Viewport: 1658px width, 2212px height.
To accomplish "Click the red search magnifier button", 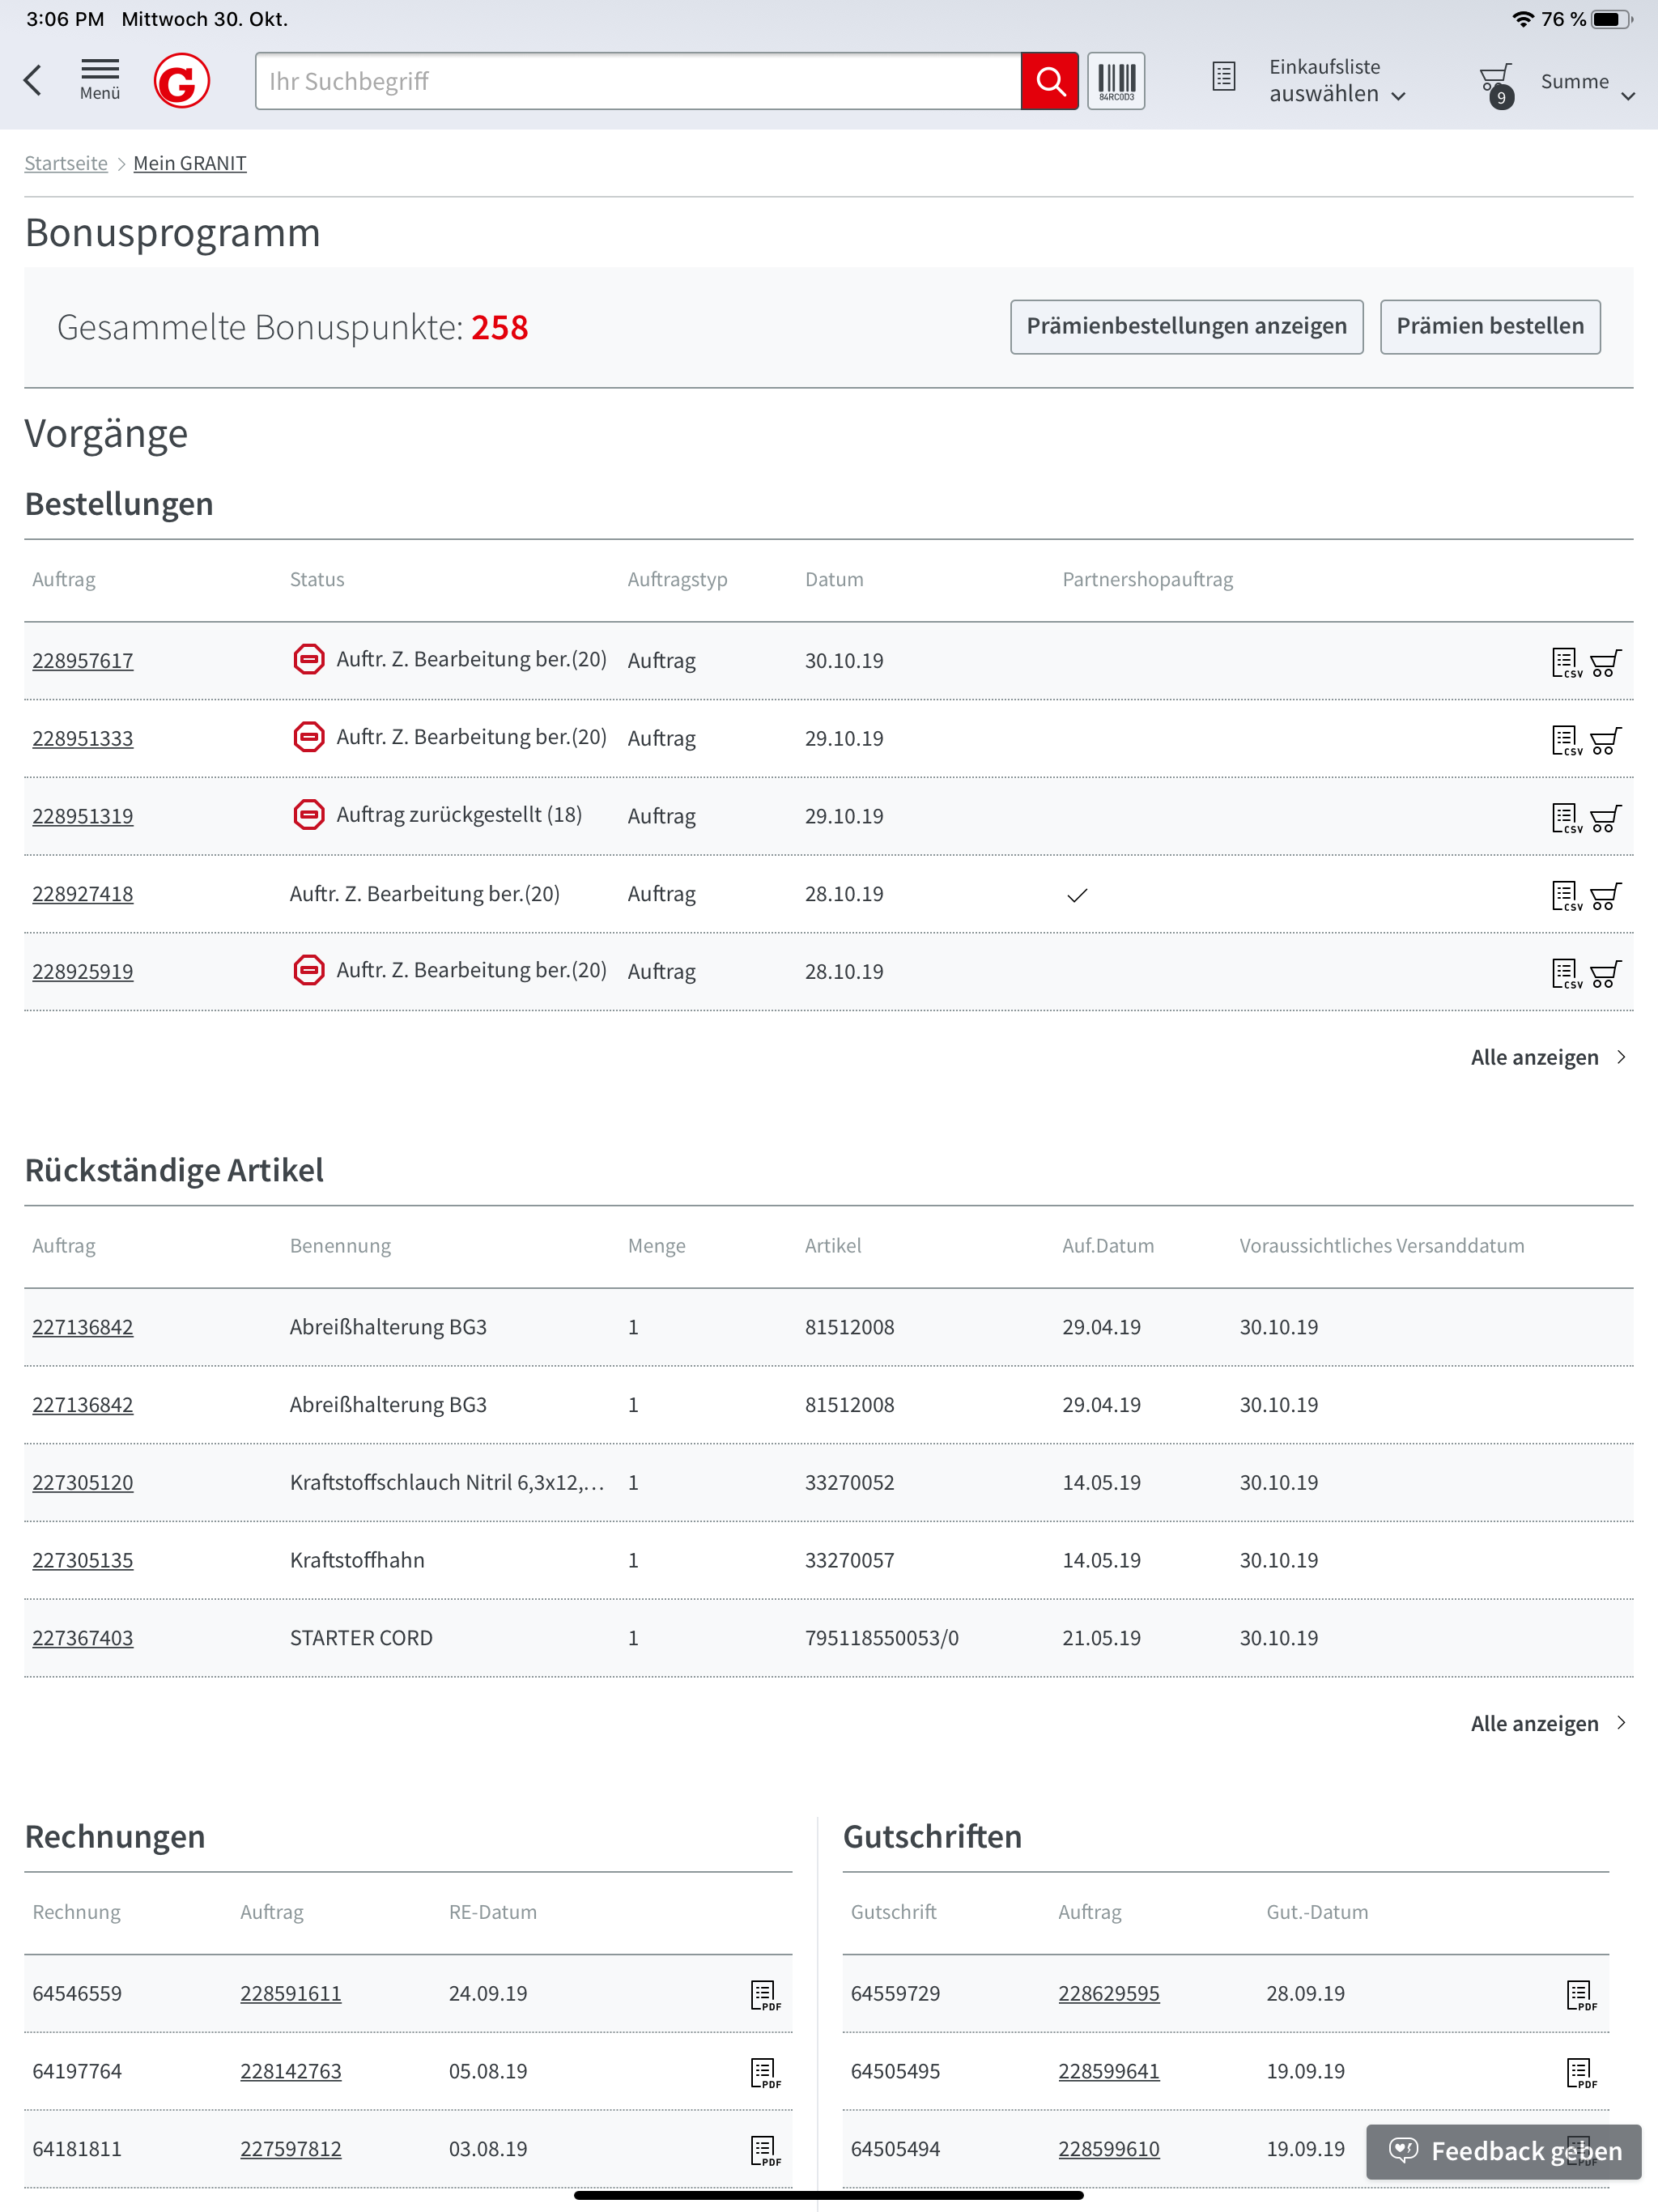I will click(1050, 81).
